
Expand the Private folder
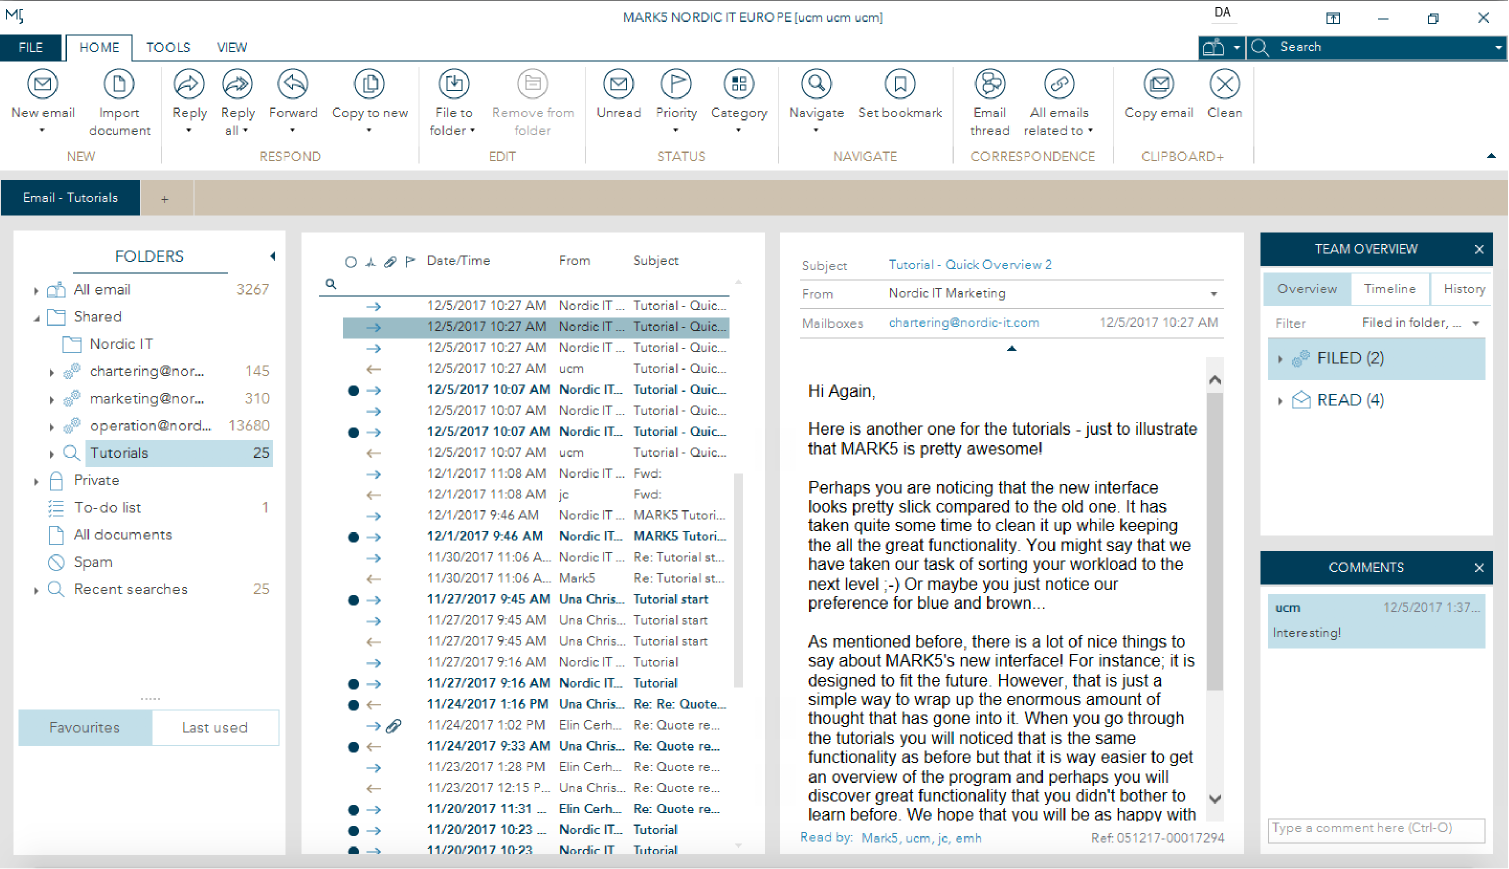[36, 482]
